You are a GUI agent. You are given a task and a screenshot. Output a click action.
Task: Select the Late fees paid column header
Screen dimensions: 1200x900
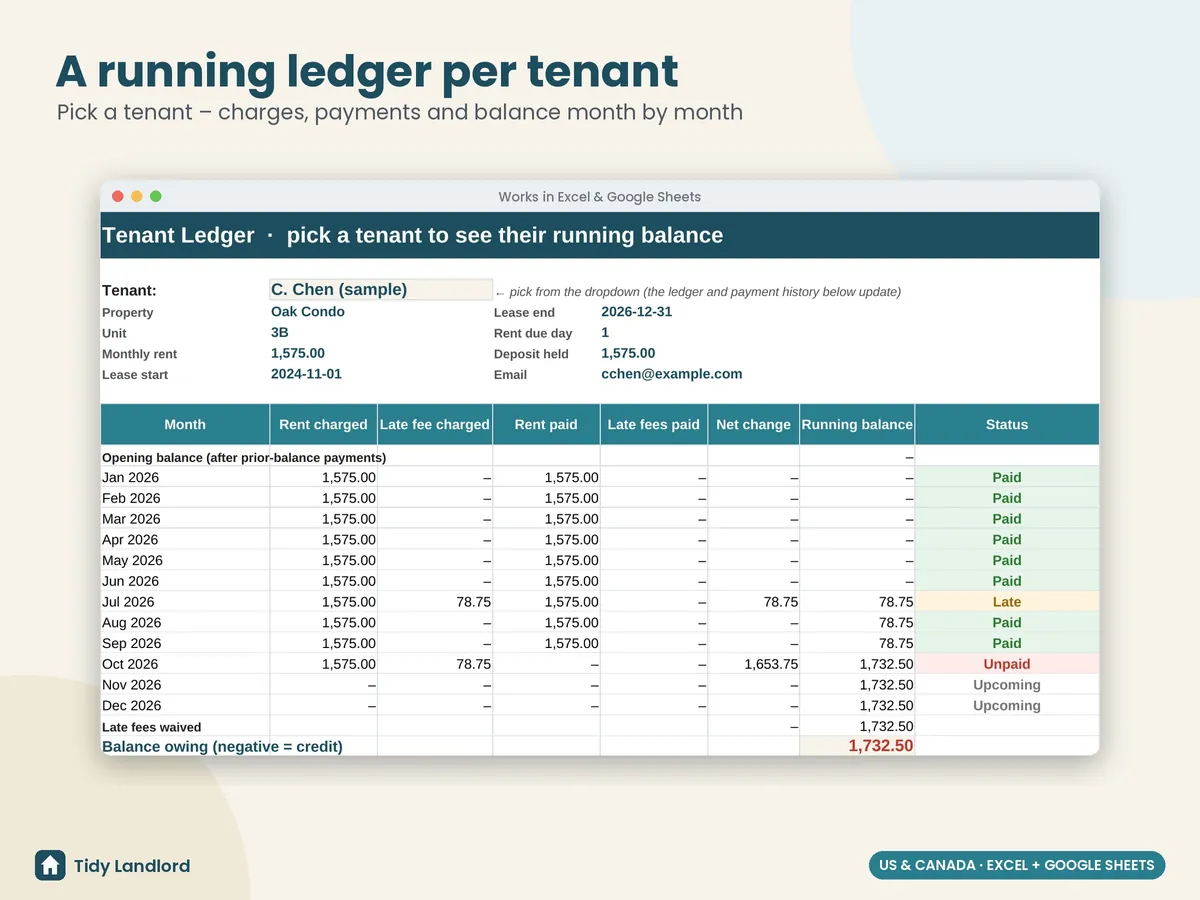click(x=654, y=424)
